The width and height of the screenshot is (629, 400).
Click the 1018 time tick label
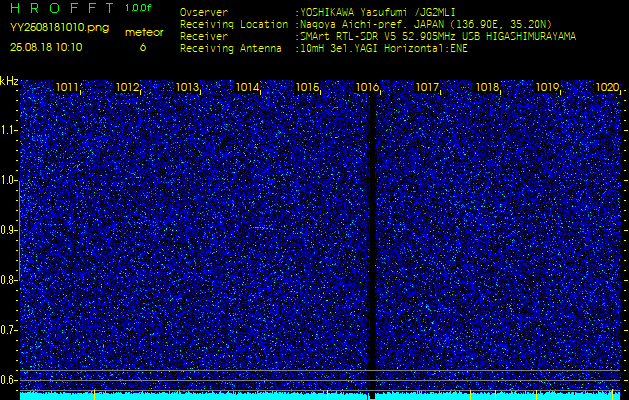coord(488,87)
